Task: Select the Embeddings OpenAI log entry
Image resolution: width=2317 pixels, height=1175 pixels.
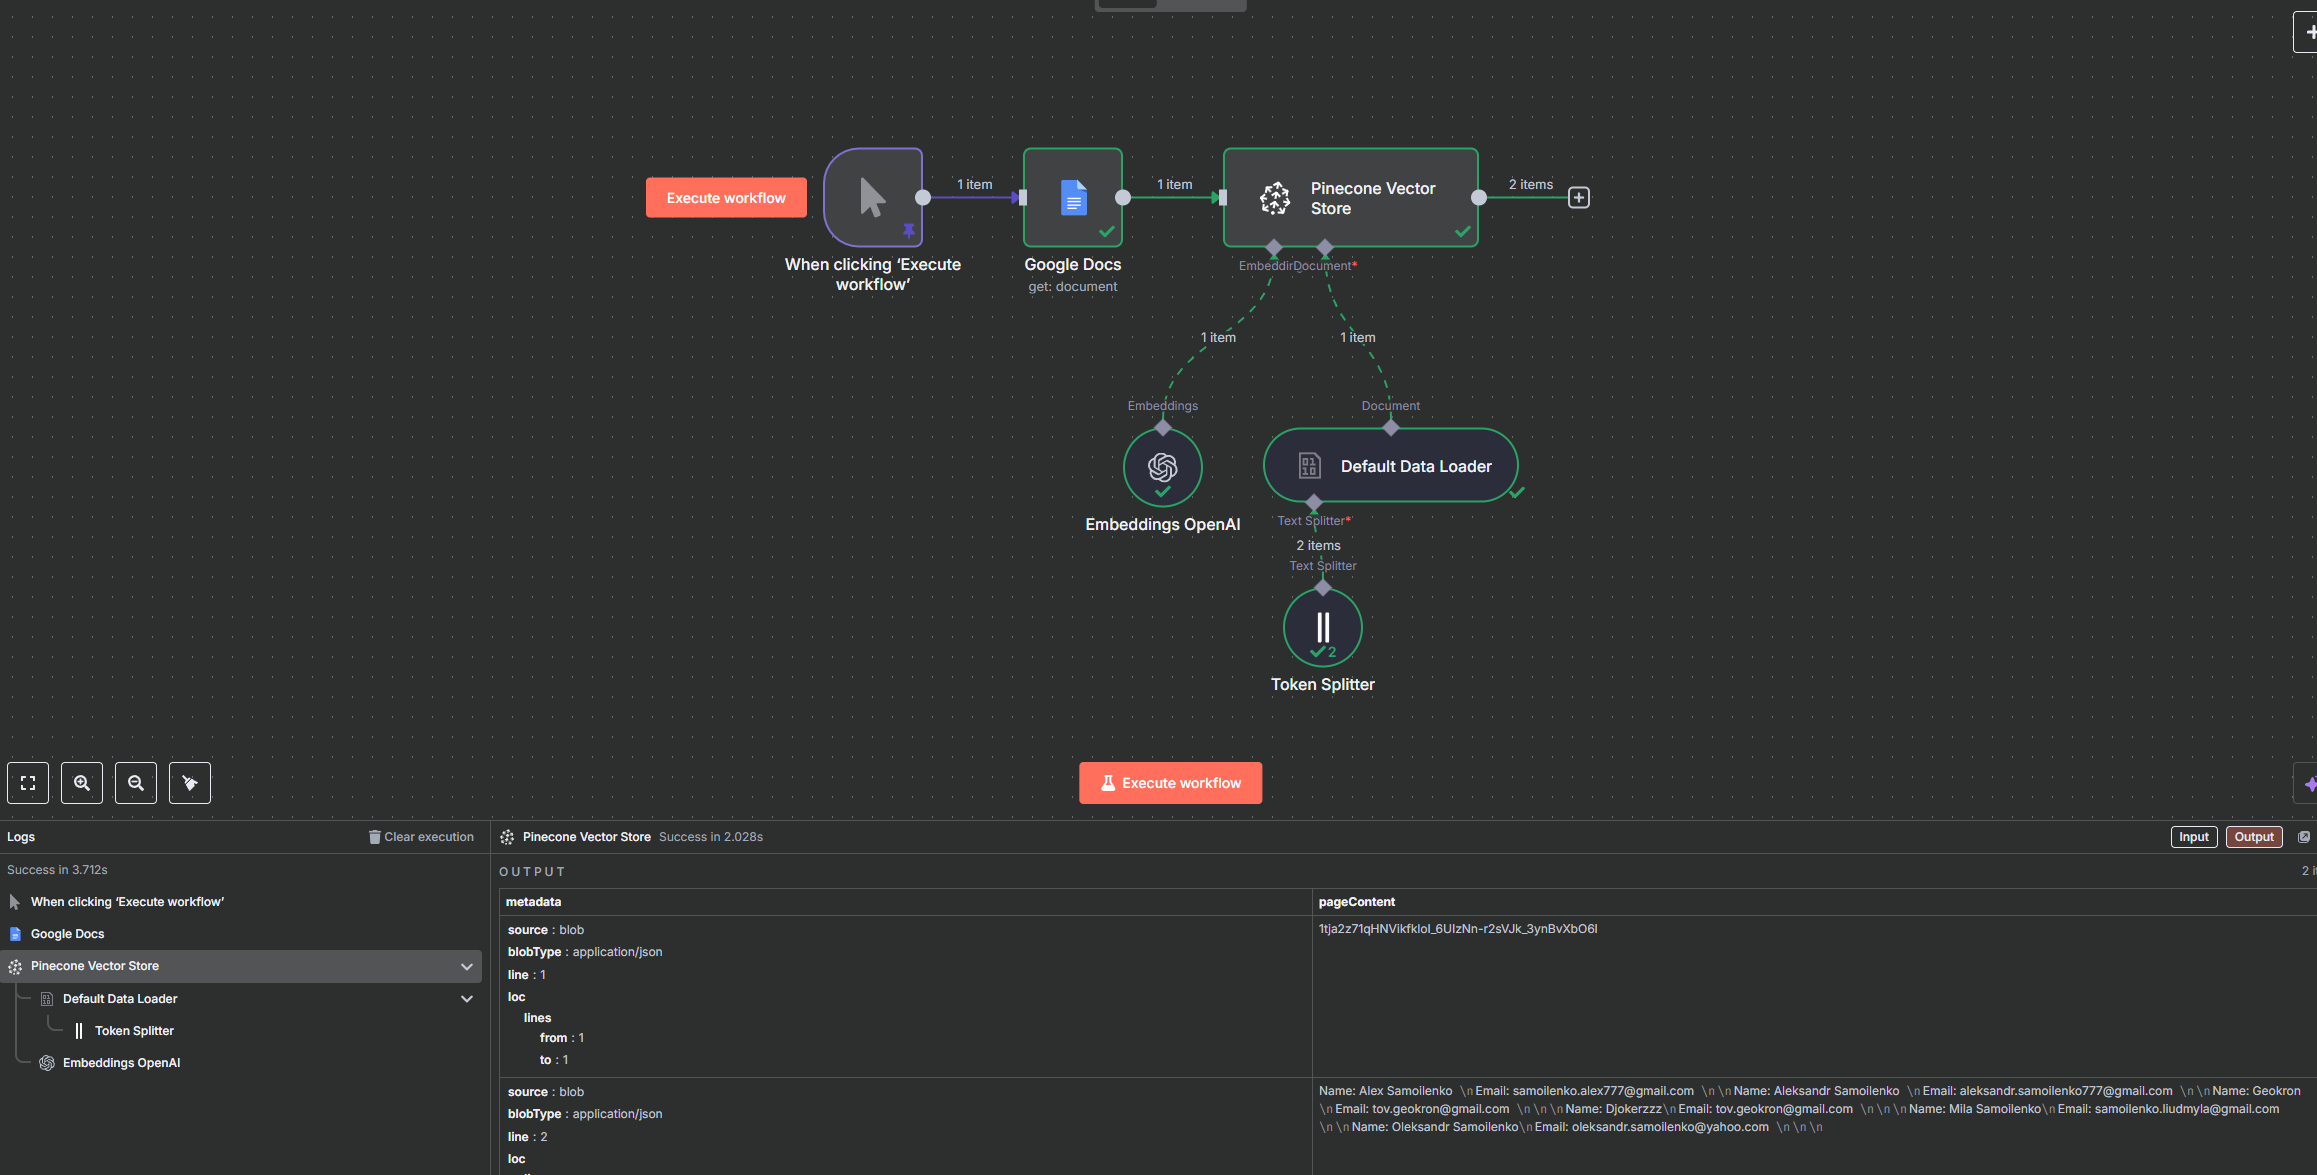Action: click(121, 1063)
